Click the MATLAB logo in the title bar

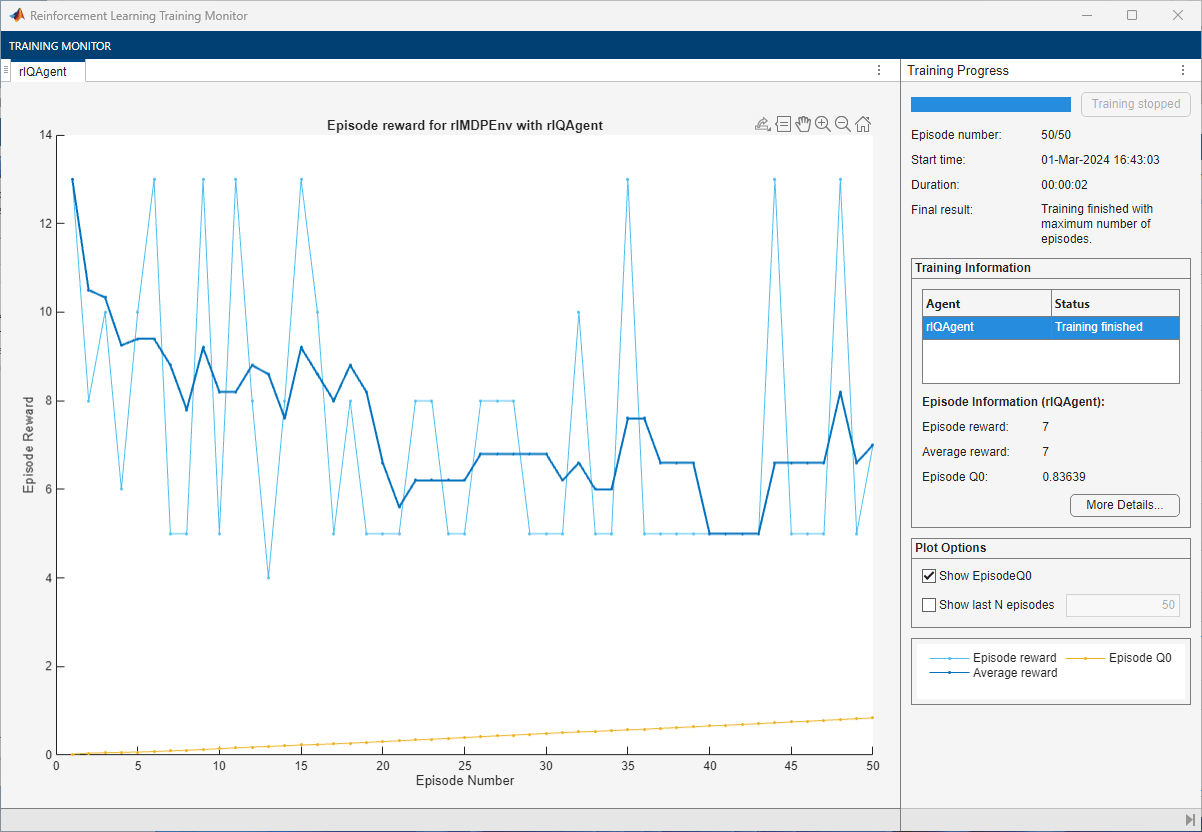[17, 16]
